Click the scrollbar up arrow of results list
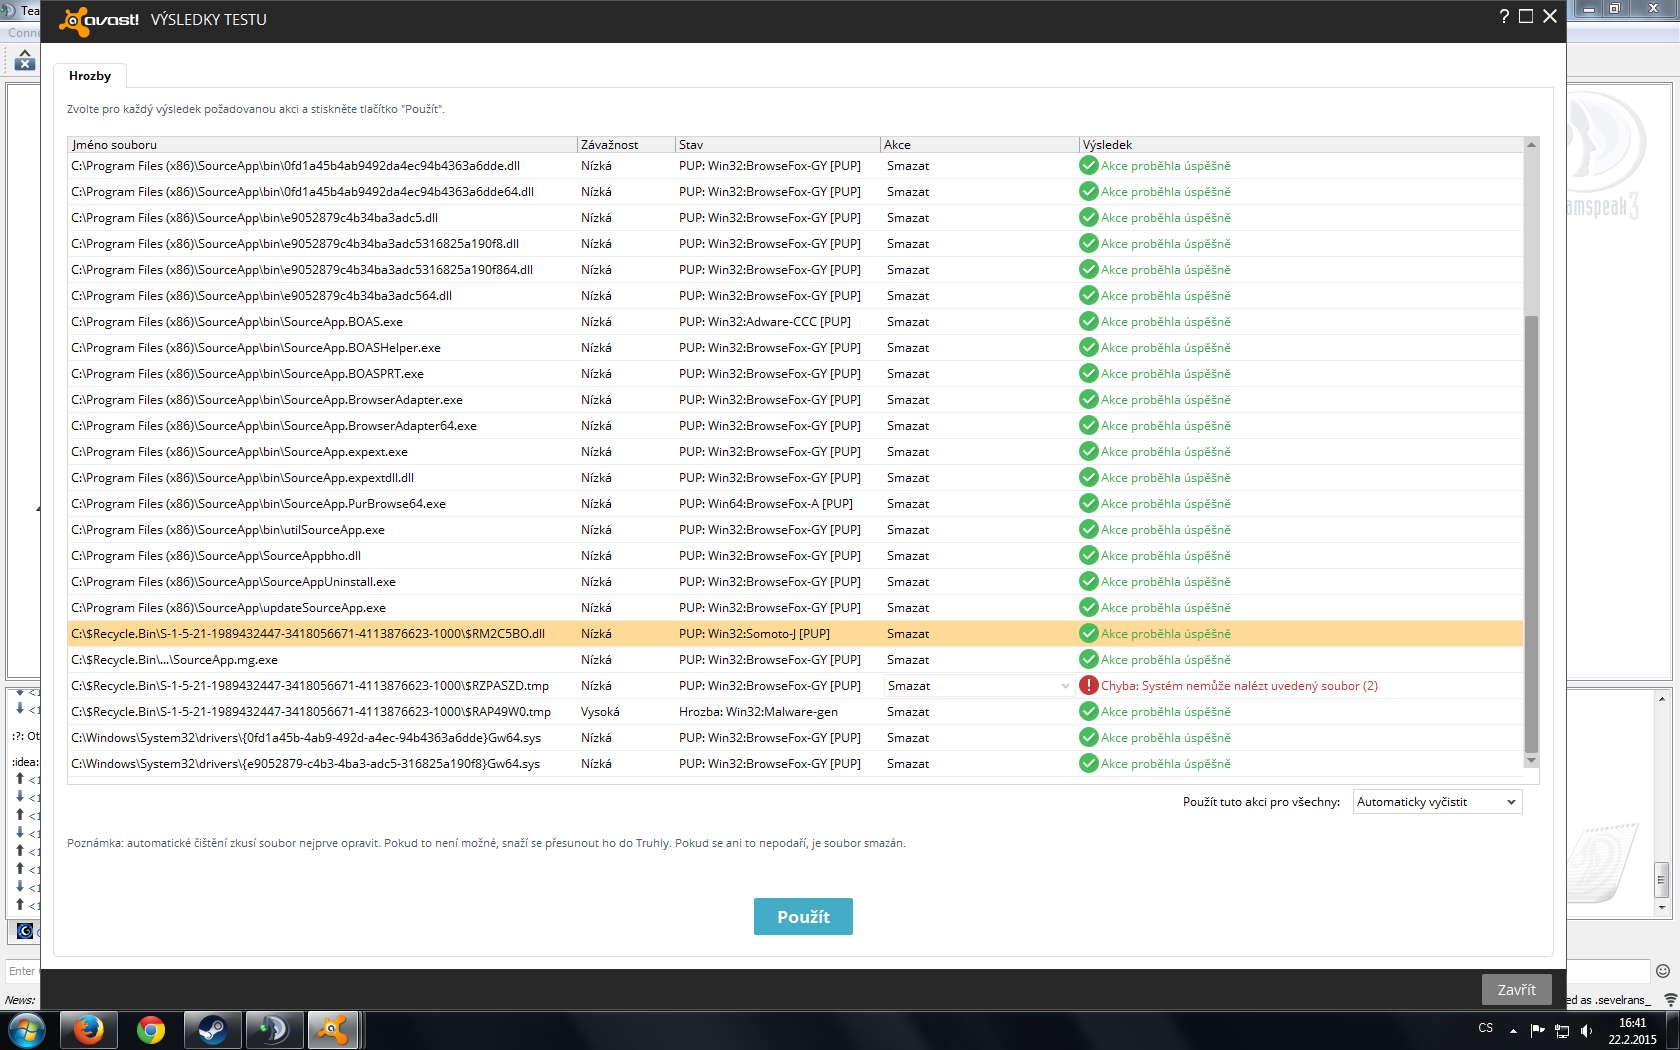Viewport: 1680px width, 1050px height. click(1531, 145)
